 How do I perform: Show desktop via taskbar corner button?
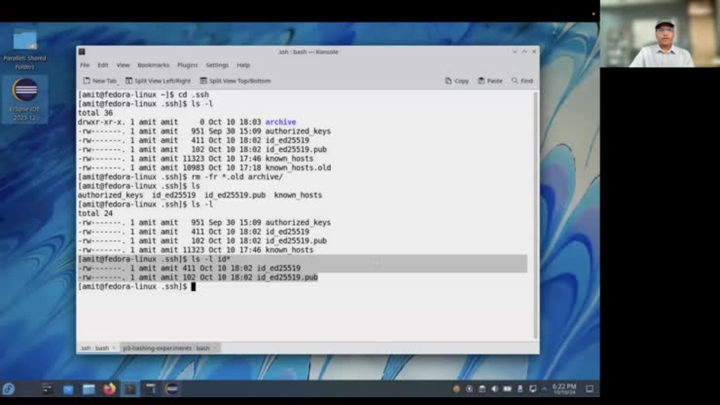pyautogui.click(x=590, y=389)
